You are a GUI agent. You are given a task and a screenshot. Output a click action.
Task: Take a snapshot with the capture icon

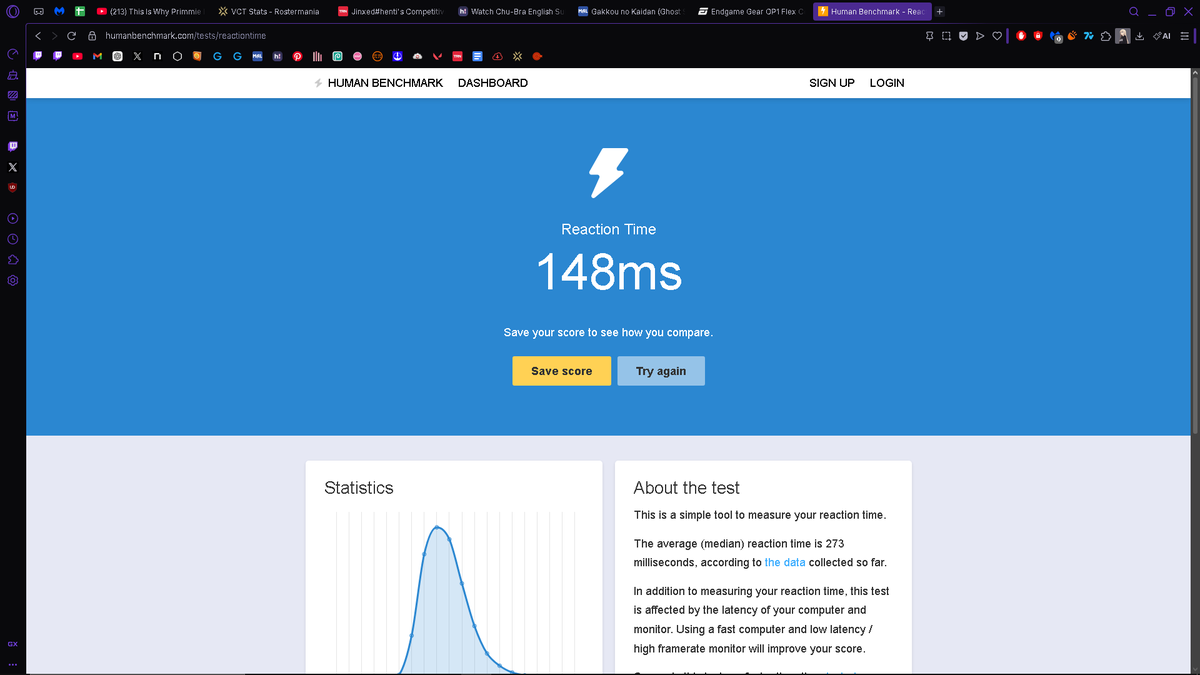[946, 36]
